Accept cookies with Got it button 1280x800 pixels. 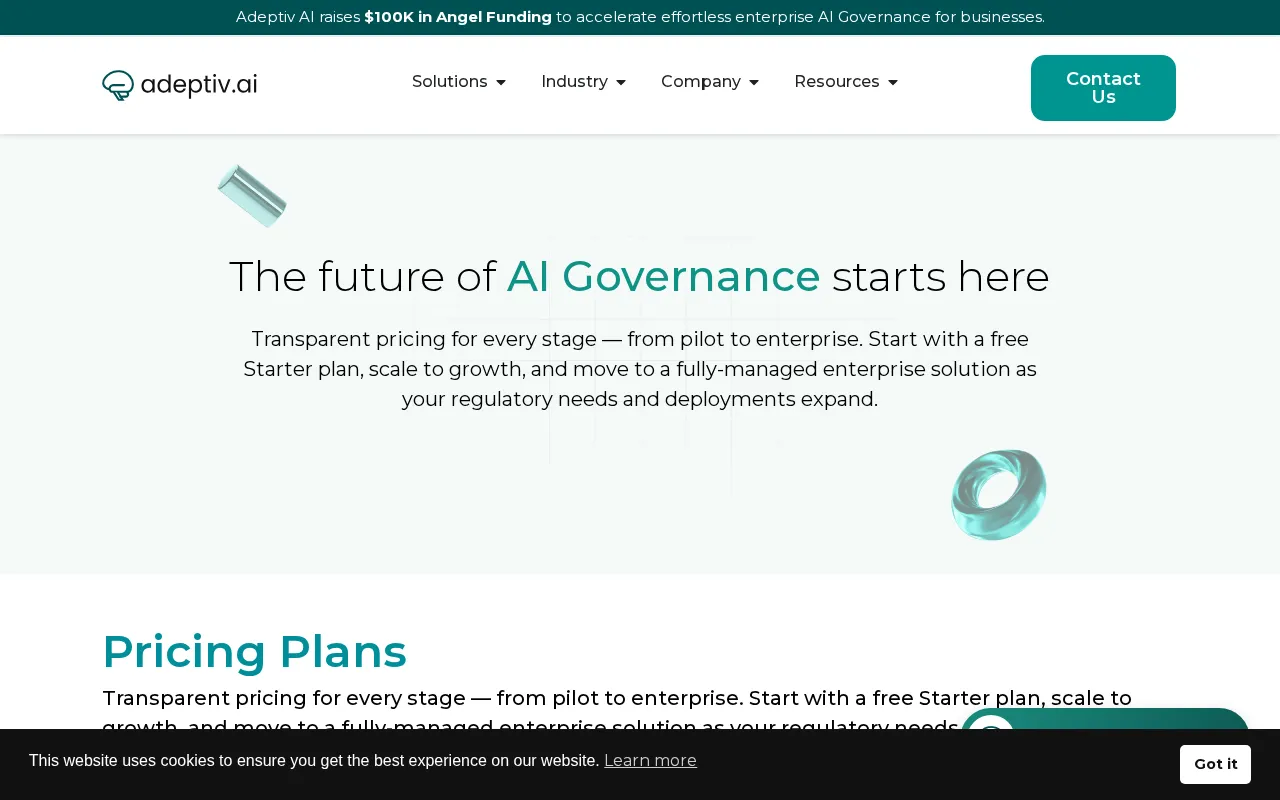(1215, 764)
